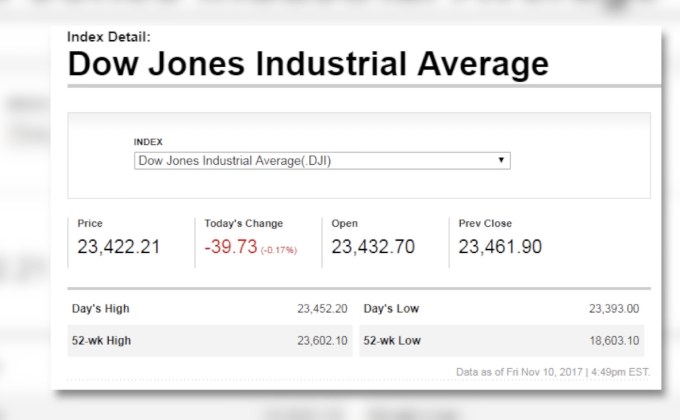Screen dimensions: 680x420
Task: Select the Index Detail label text
Action: point(108,37)
